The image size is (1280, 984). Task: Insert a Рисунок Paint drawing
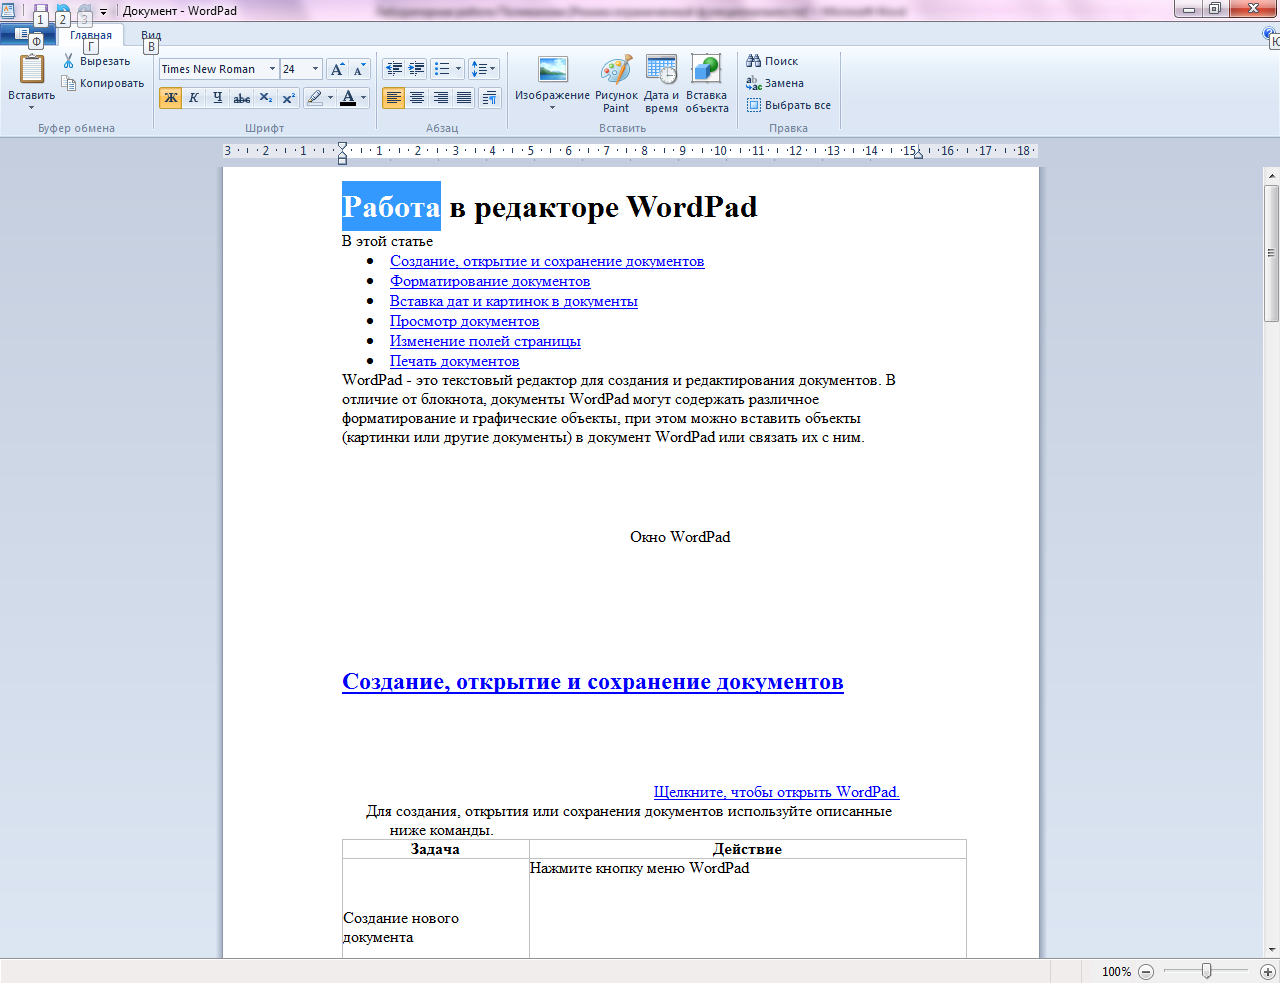[x=616, y=83]
